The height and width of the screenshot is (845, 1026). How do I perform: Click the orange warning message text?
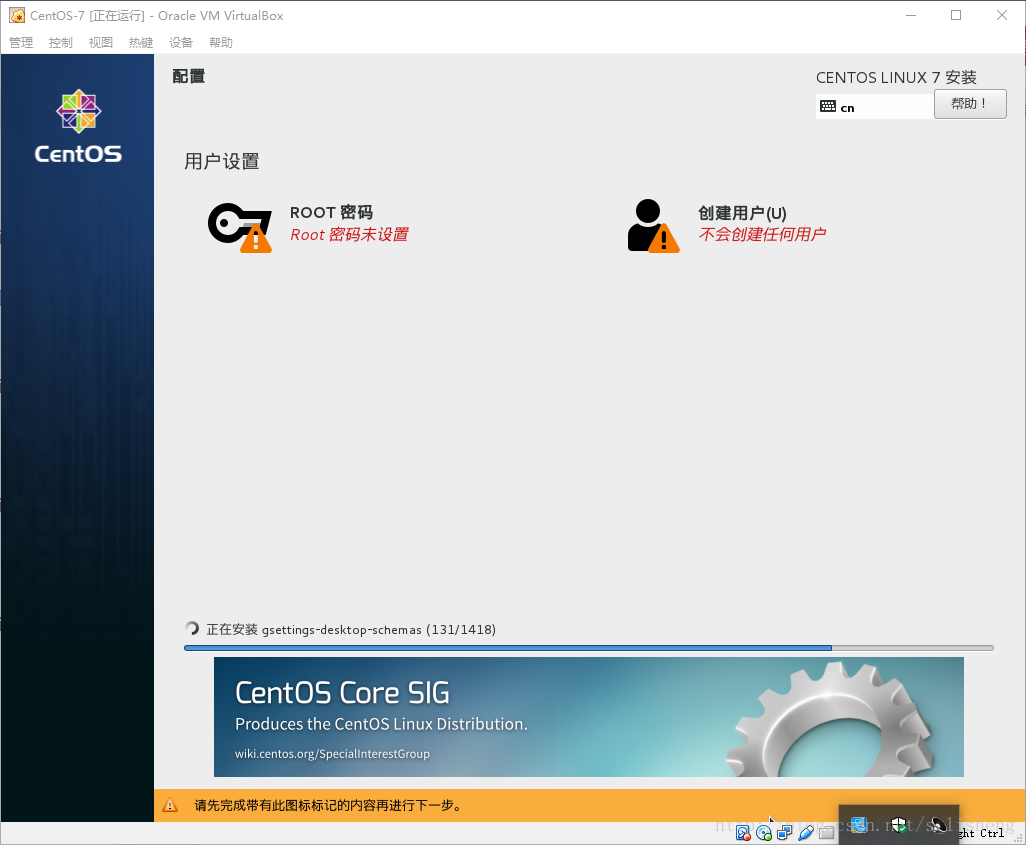pyautogui.click(x=329, y=805)
